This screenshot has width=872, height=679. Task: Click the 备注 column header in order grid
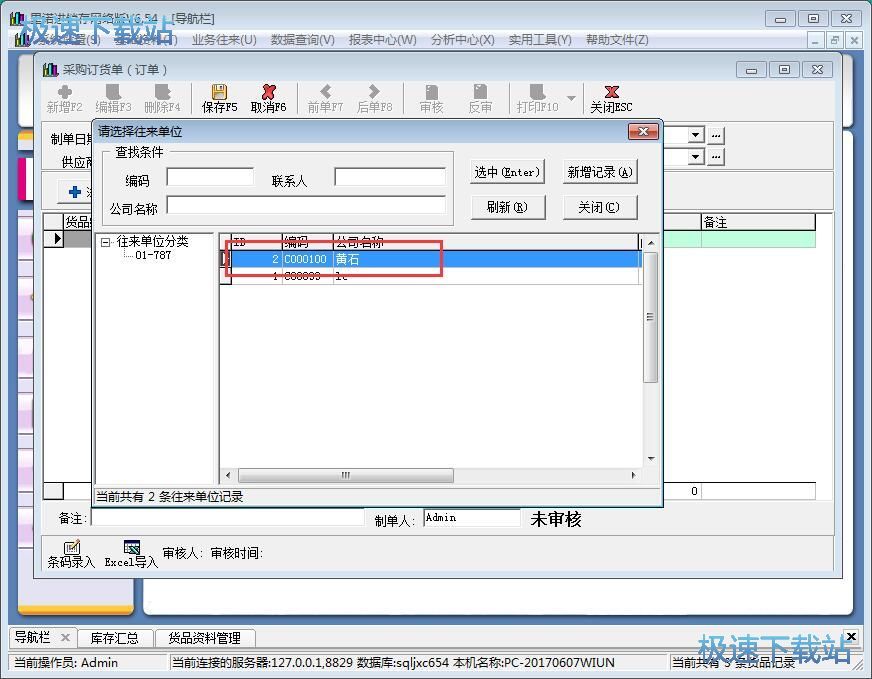[757, 222]
